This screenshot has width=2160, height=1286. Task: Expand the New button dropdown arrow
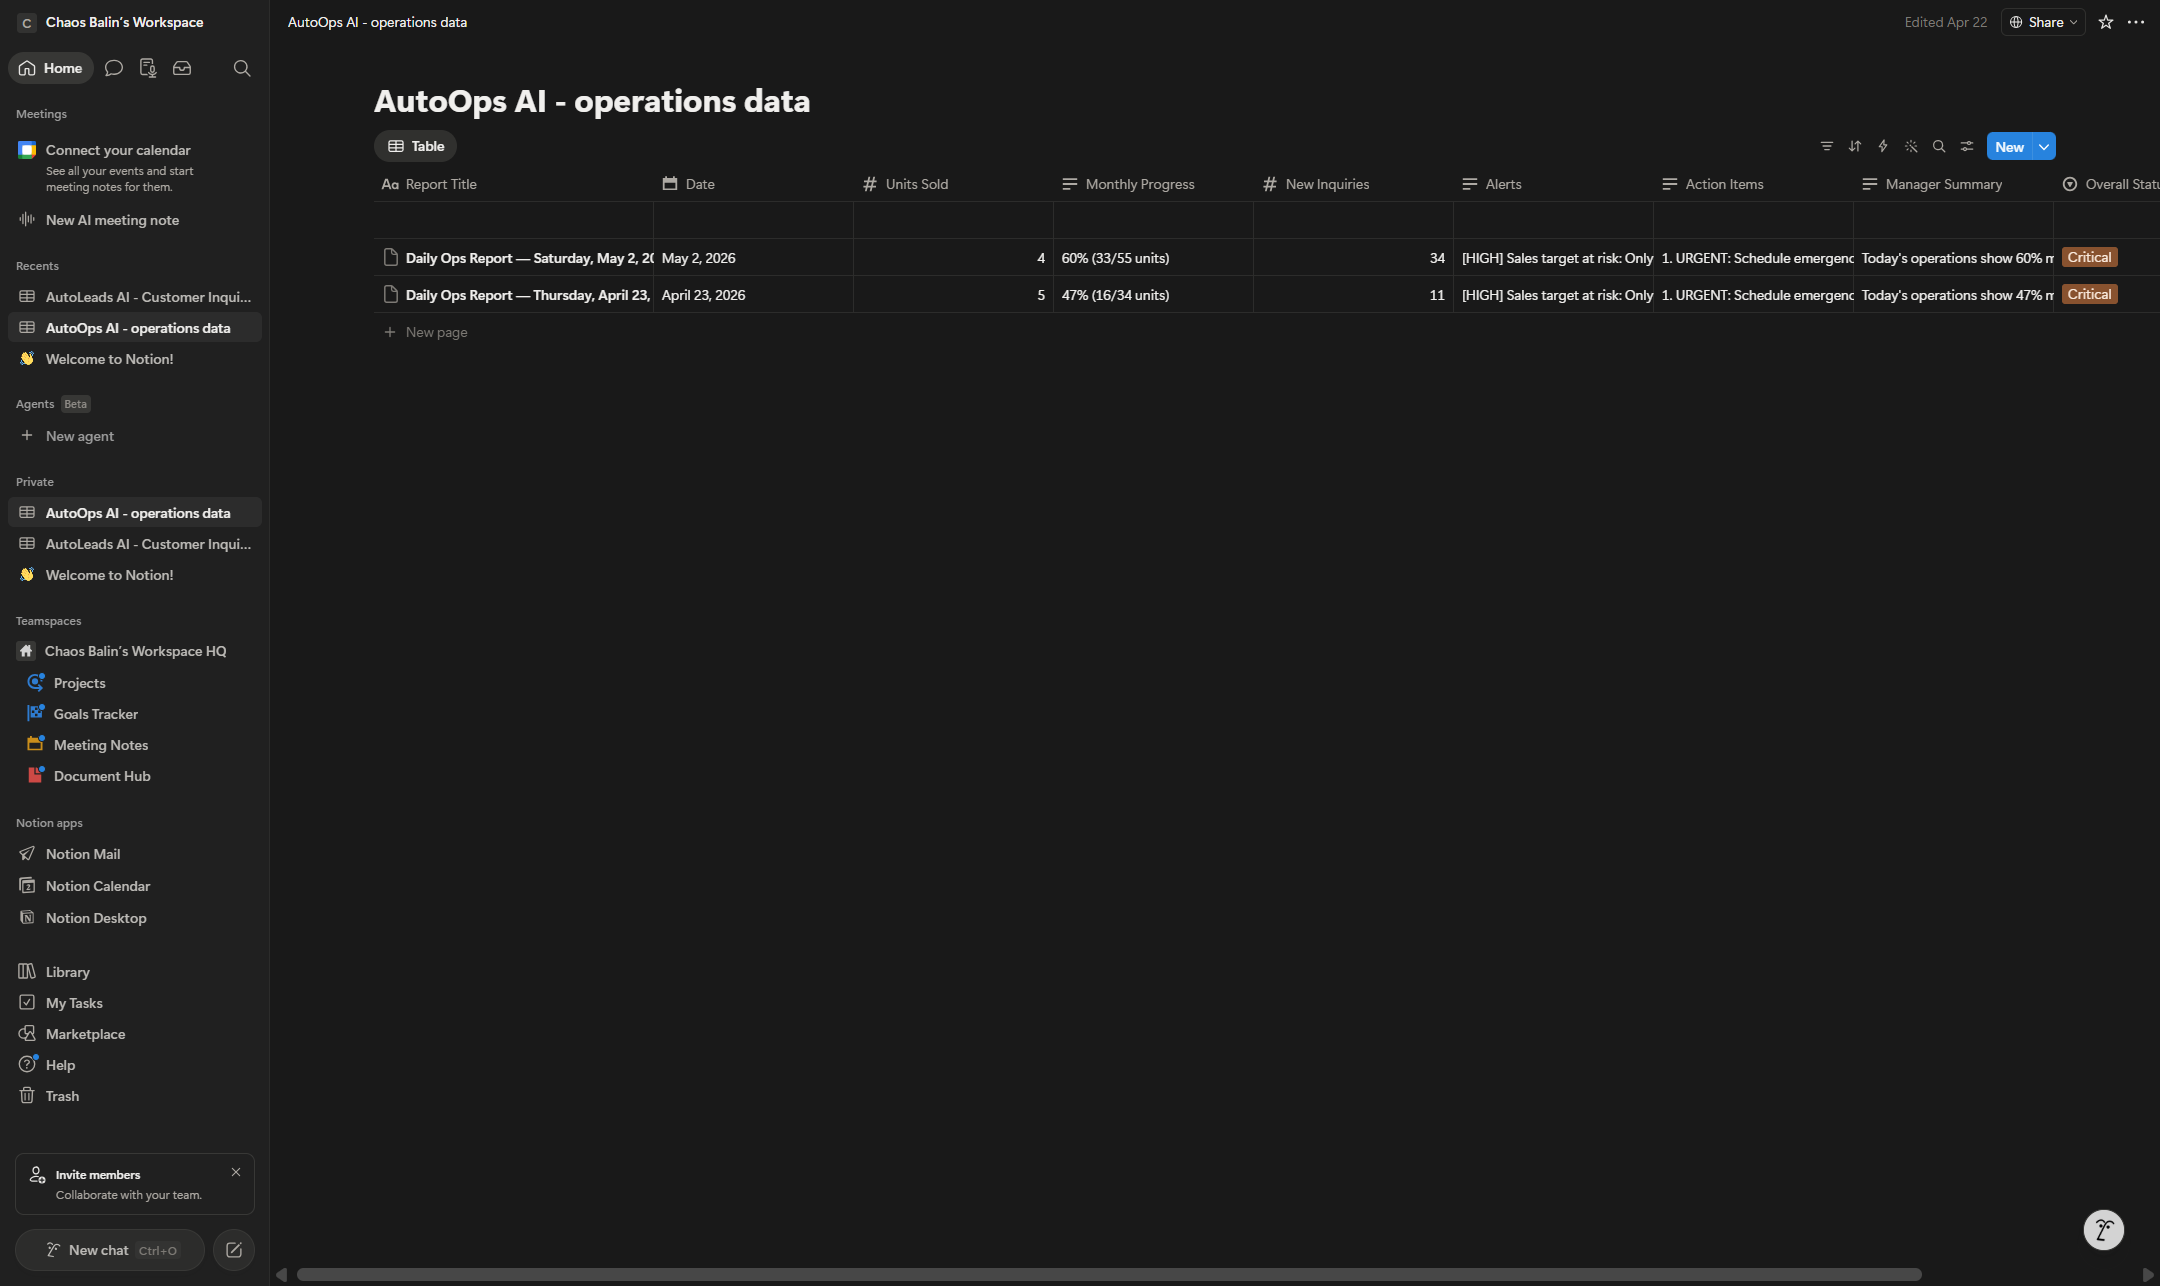2044,146
